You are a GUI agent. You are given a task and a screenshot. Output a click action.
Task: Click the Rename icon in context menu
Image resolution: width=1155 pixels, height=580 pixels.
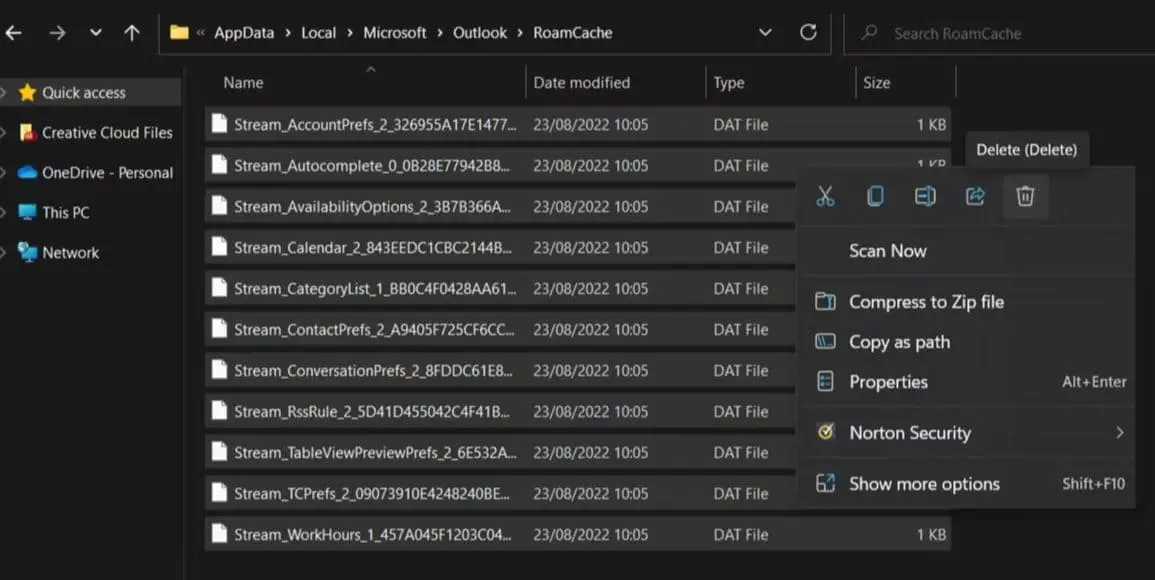tap(925, 197)
